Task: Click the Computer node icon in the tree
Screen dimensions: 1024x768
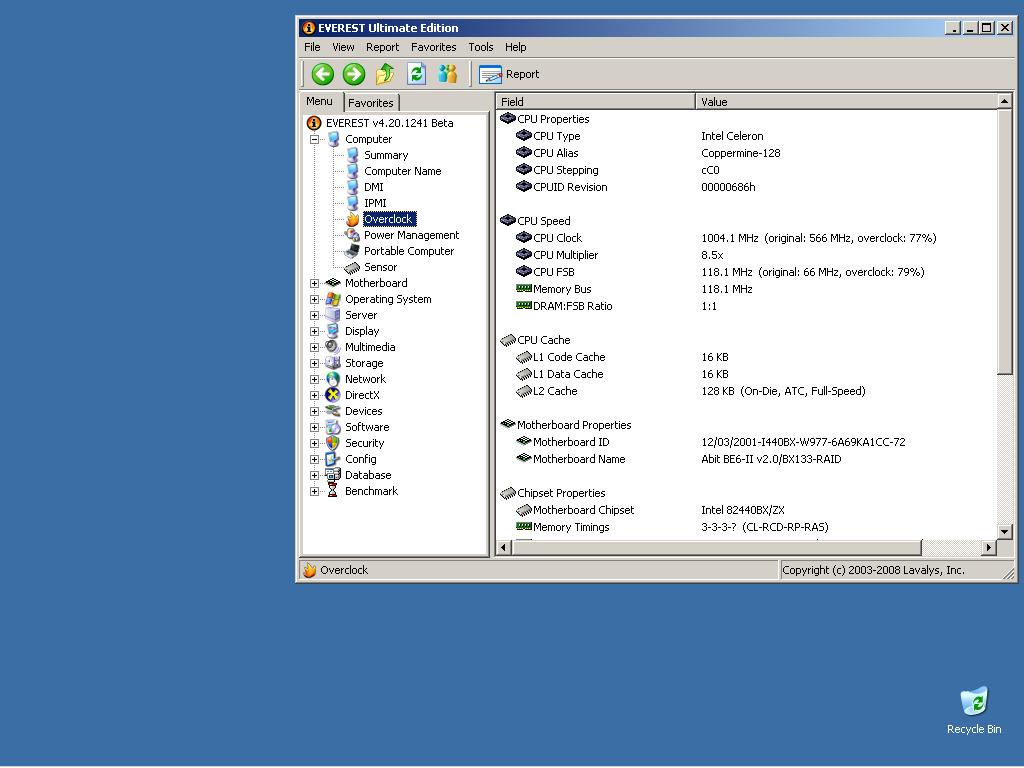Action: coord(334,139)
